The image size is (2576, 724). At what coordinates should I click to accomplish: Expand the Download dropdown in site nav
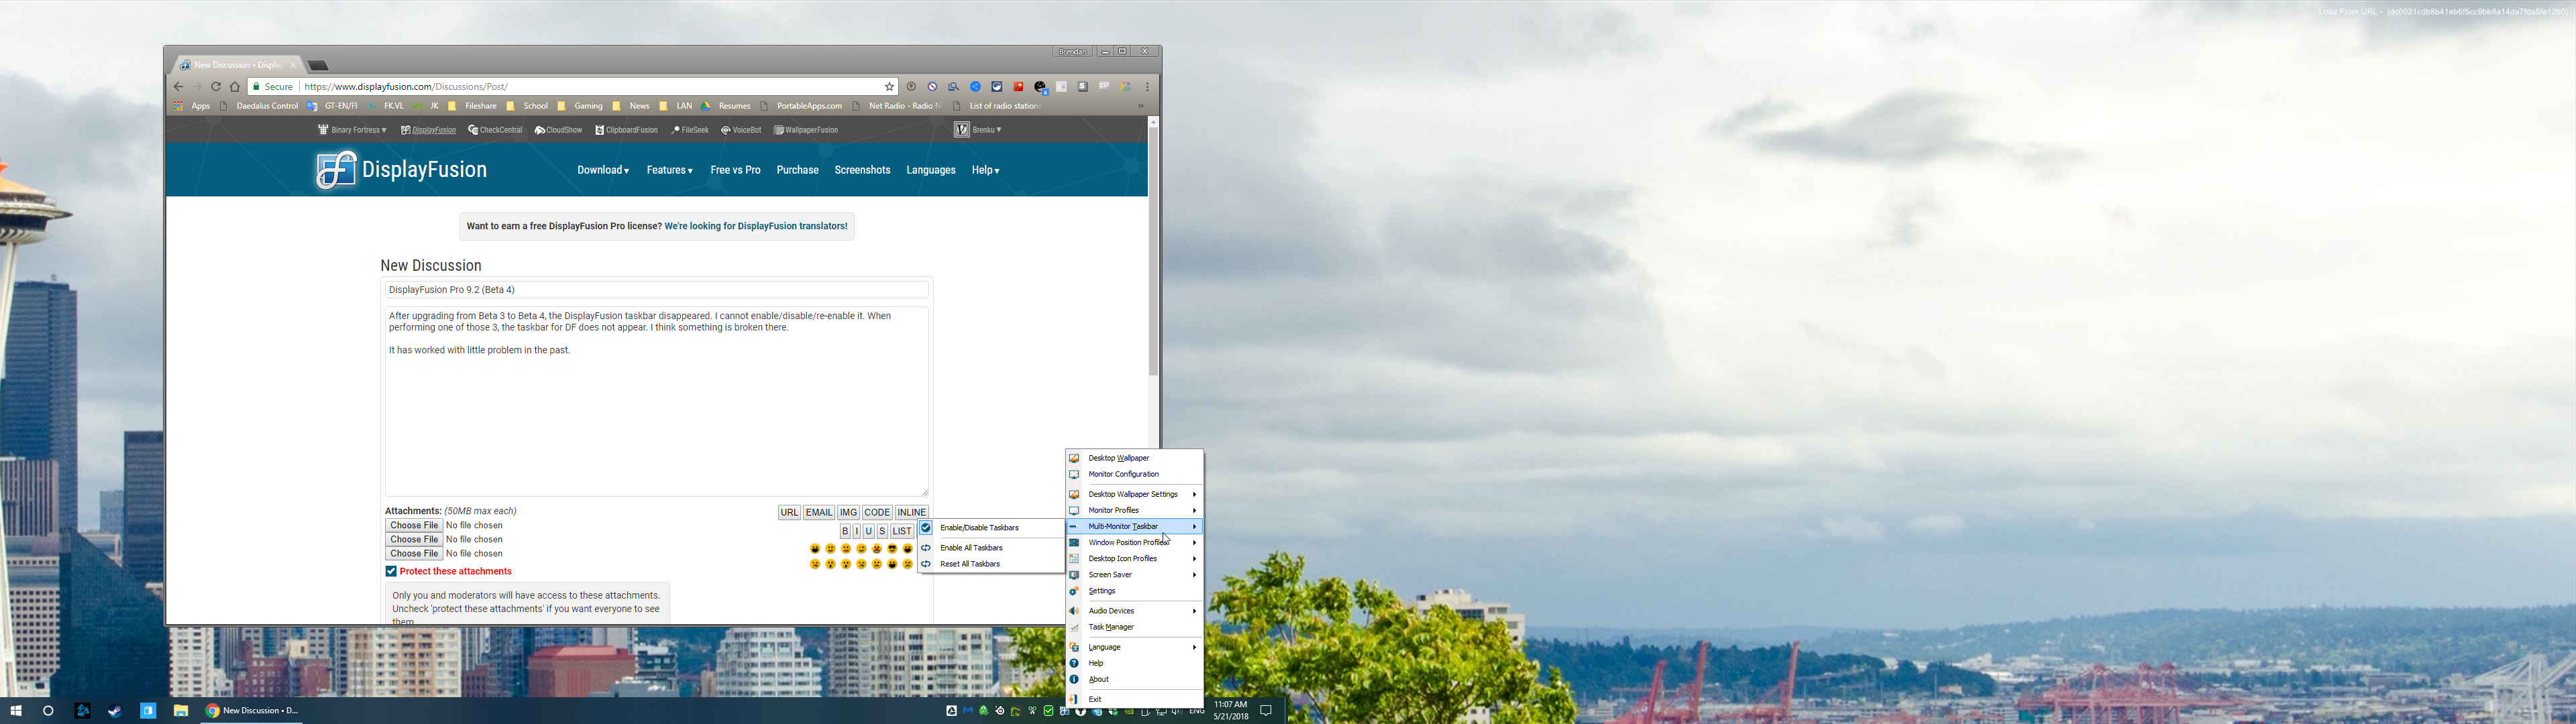602,170
